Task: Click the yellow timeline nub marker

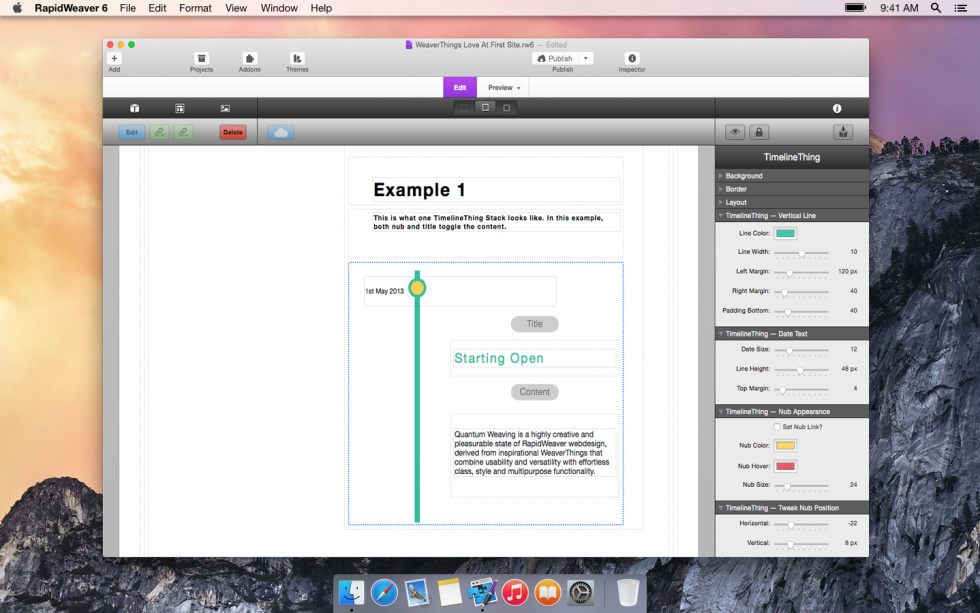Action: coord(417,288)
